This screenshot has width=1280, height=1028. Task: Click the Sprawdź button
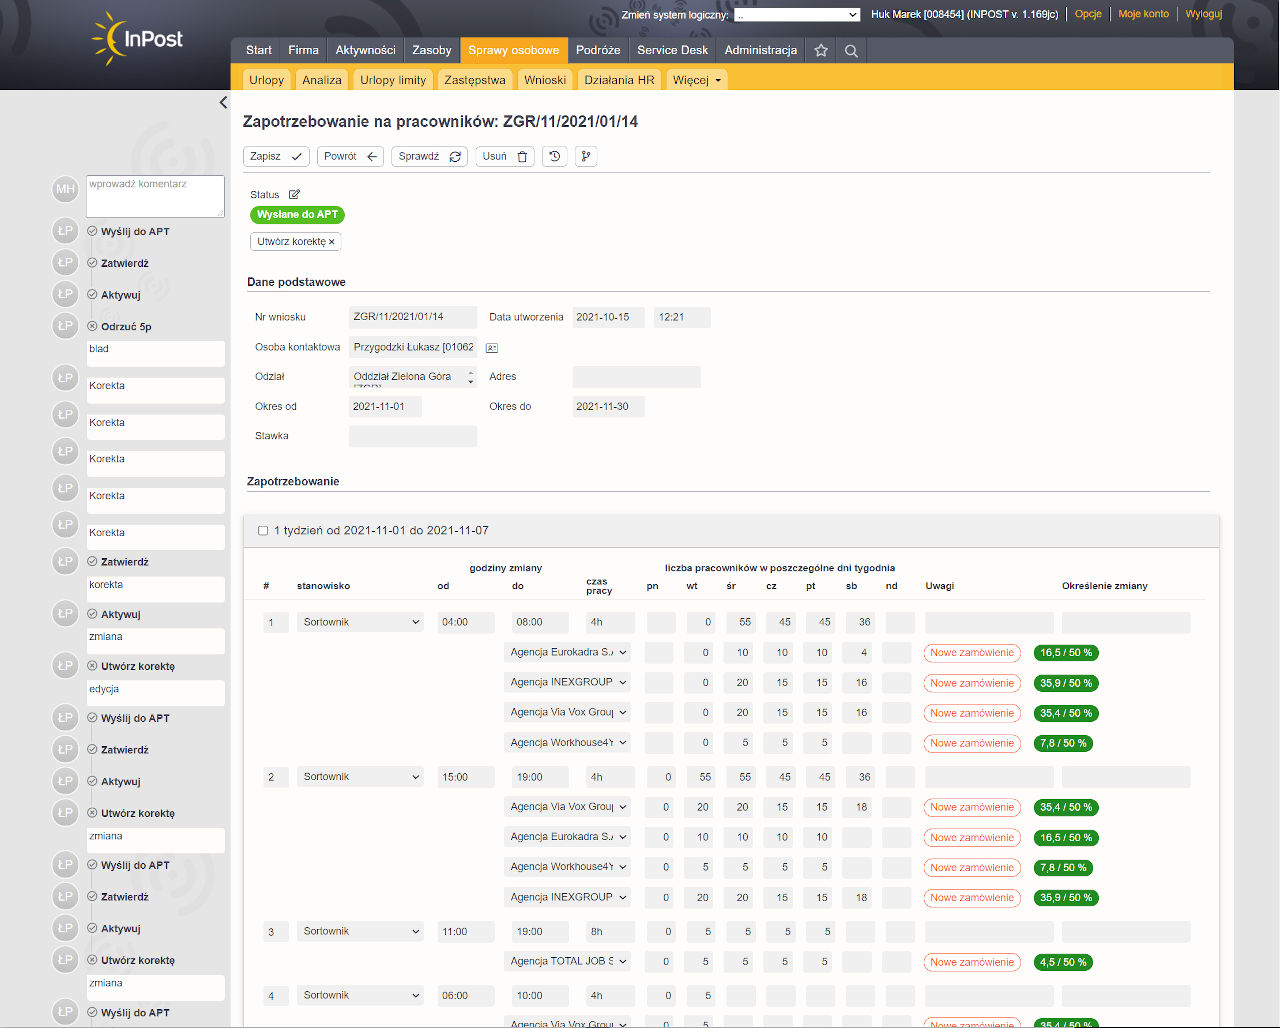click(429, 156)
